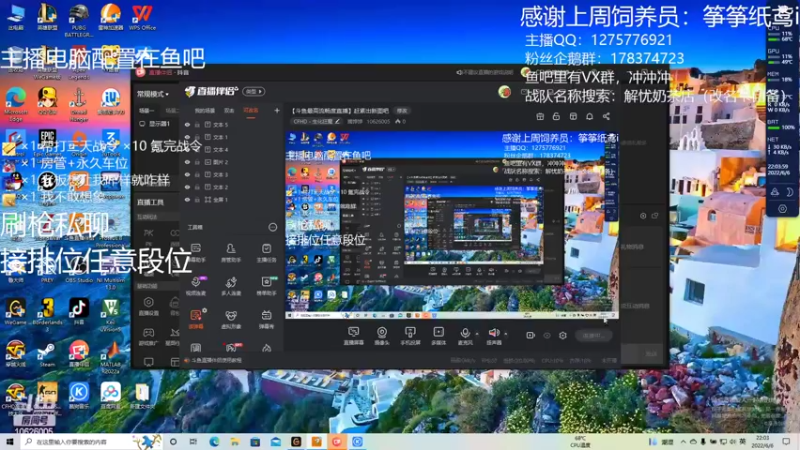Image resolution: width=800 pixels, height=450 pixels.
Task: Open 虚拟形象 virtual avatar tool
Action: pos(231,319)
